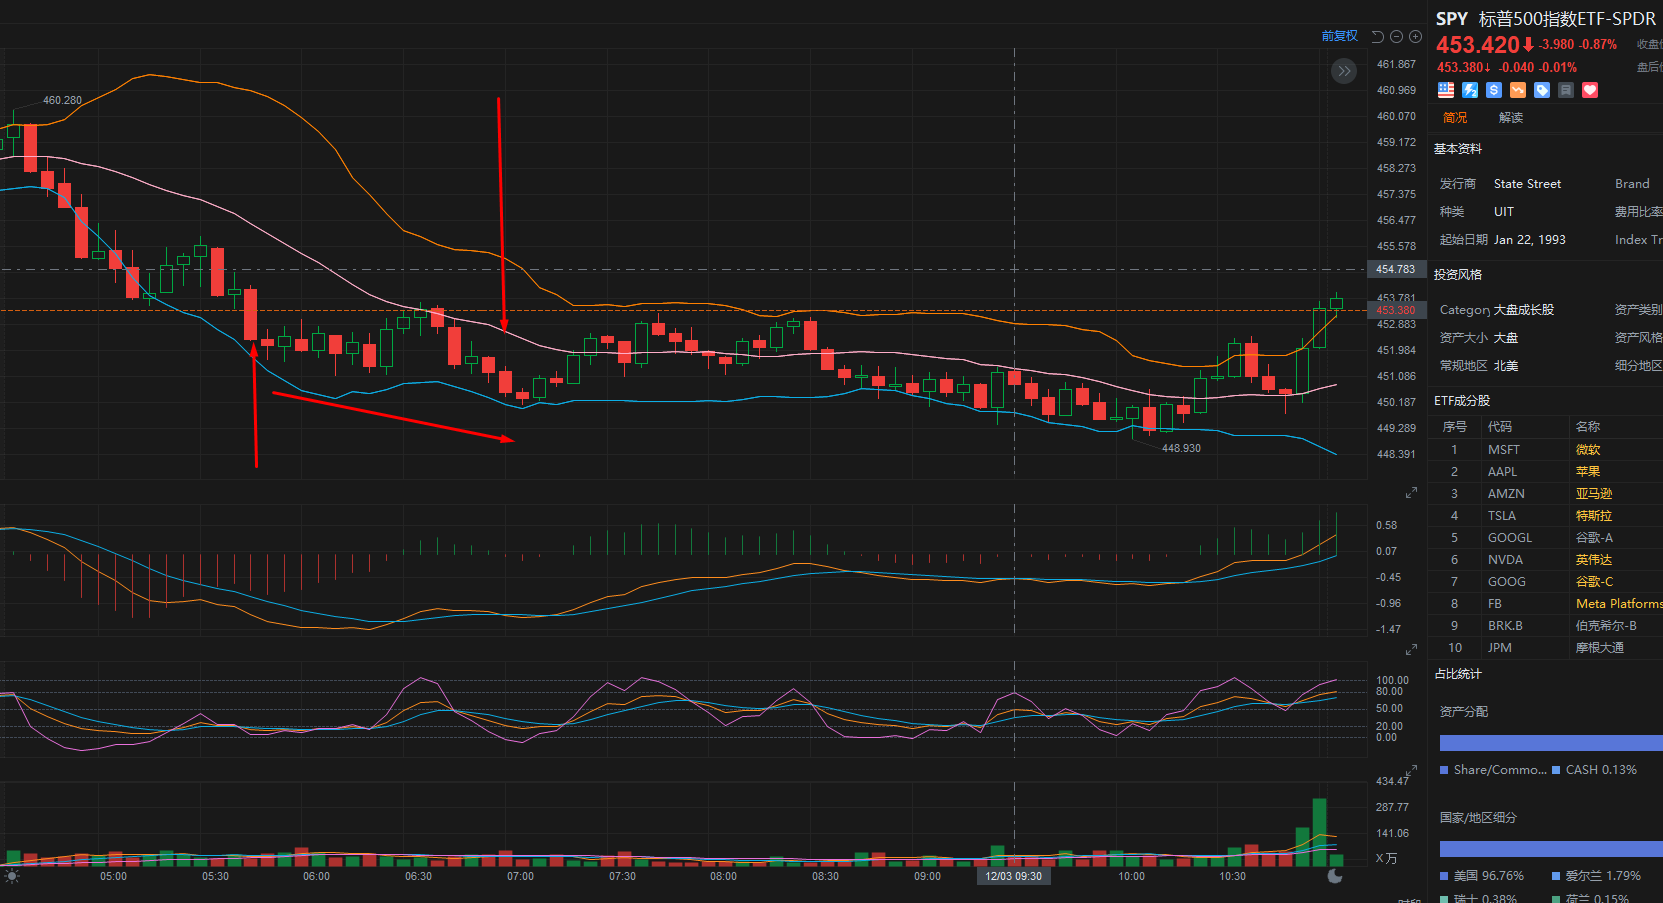Expand the KDJ indicator panel
The width and height of the screenshot is (1663, 903).
coord(1411,650)
